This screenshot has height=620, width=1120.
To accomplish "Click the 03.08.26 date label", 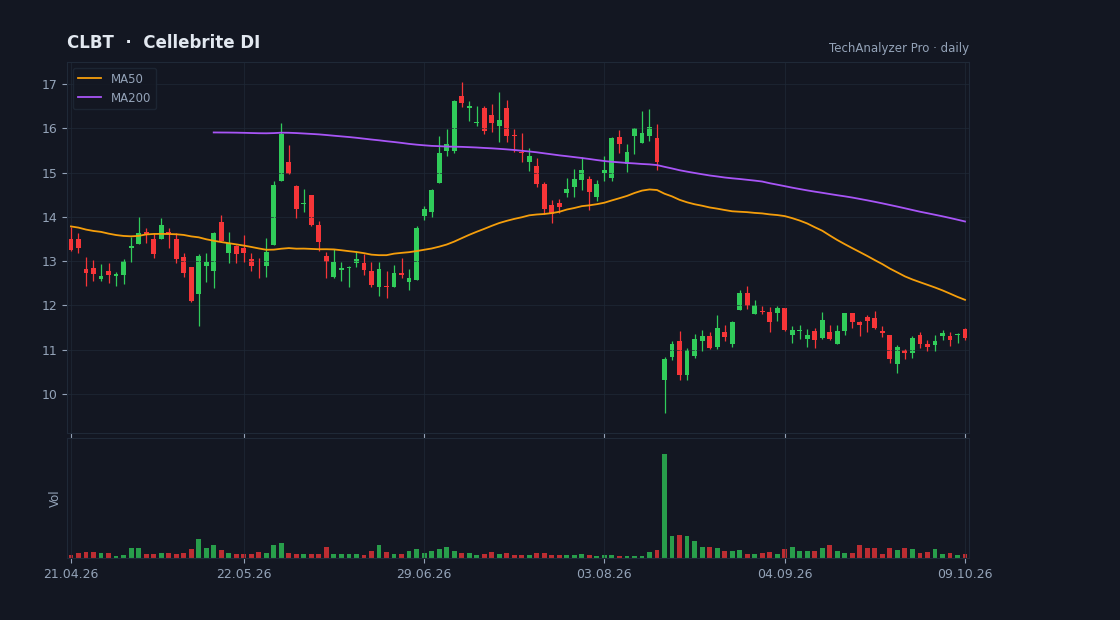I will (x=604, y=574).
